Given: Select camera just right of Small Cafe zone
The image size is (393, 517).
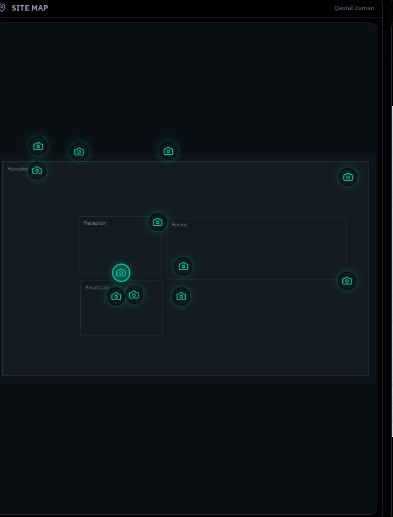Looking at the screenshot, I should point(181,296).
